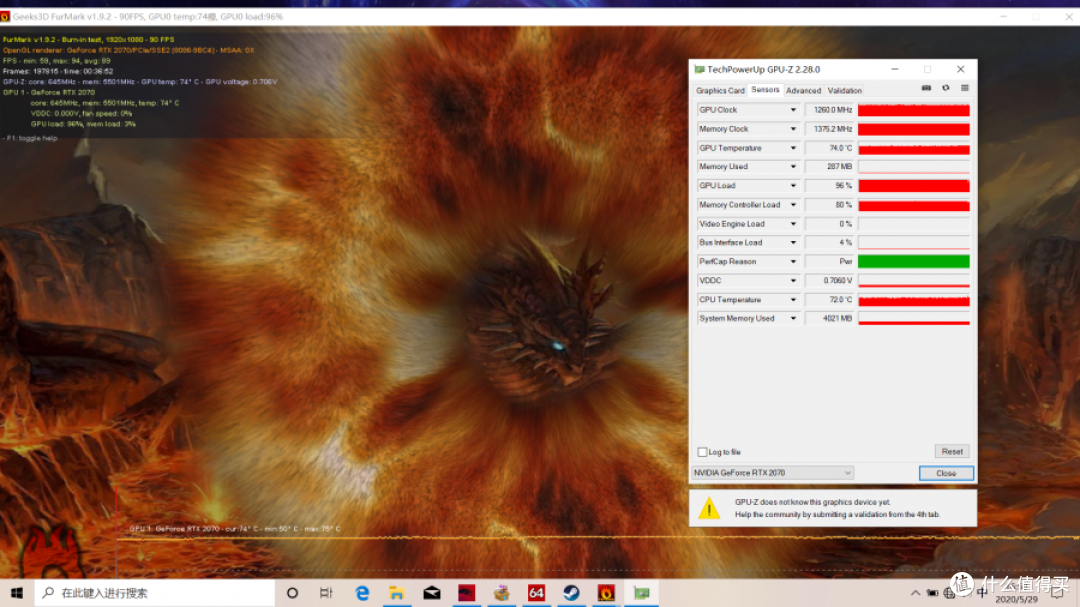The image size is (1080, 607).
Task: Open Memory Clock sensor dropdown
Action: [793, 129]
